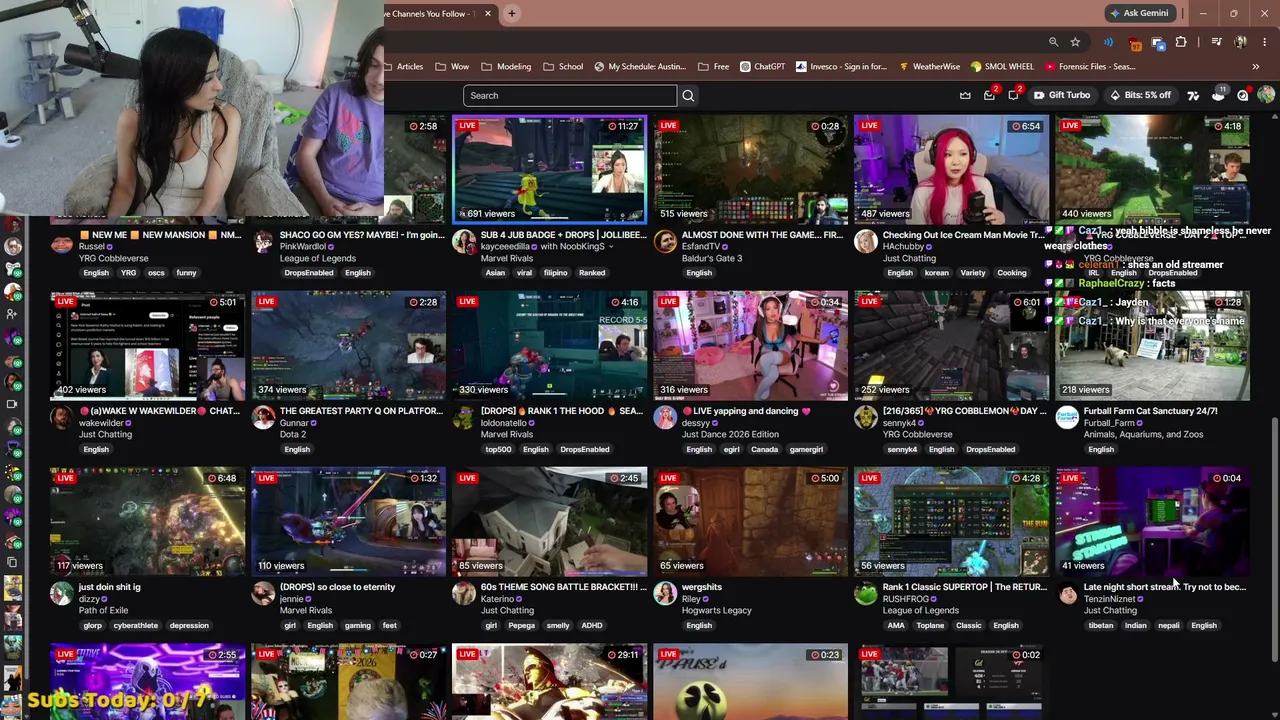Open a new browser tab with plus button
1280x720 pixels.
[512, 13]
